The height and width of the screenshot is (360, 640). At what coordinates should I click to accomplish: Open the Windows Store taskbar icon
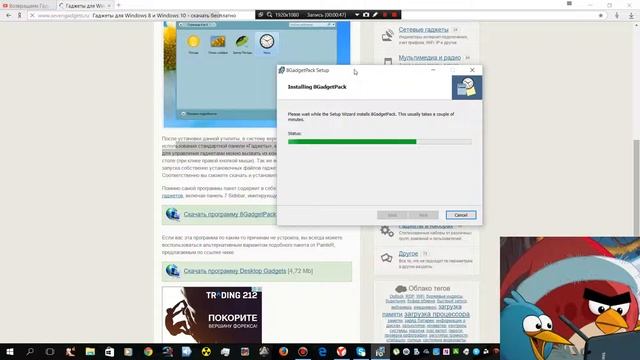[x=109, y=351]
